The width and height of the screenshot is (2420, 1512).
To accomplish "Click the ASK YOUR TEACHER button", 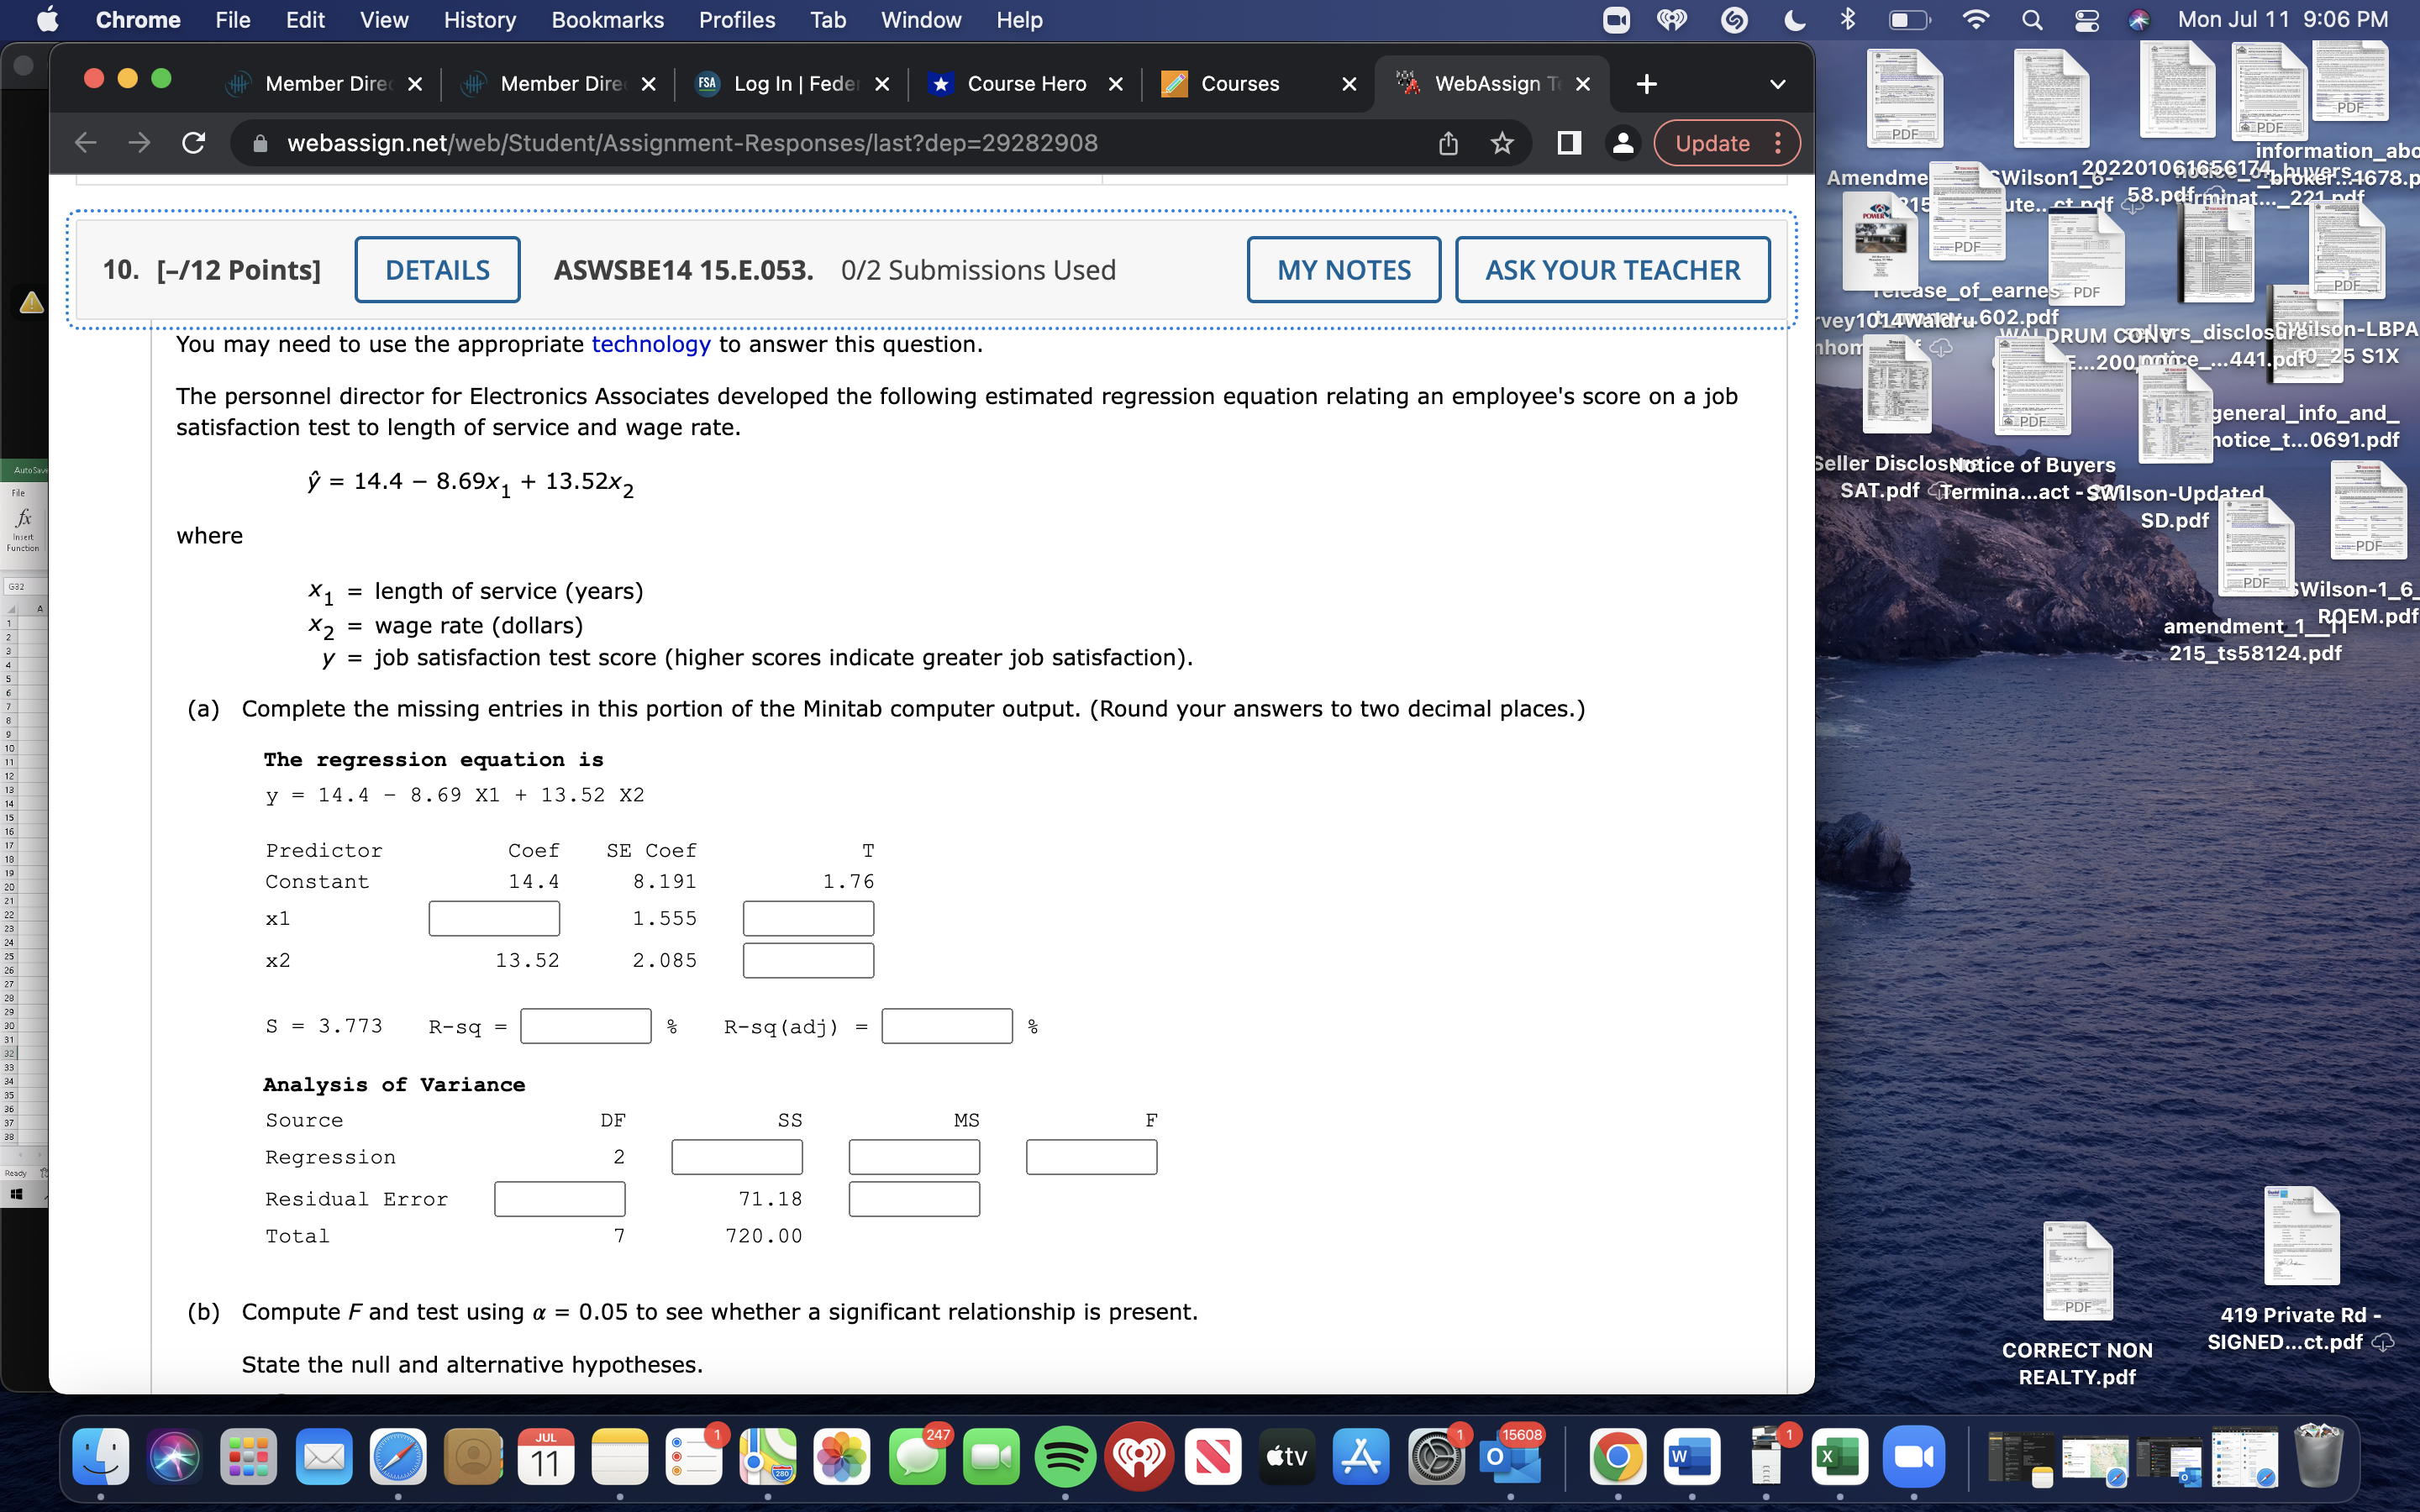I will click(1612, 269).
